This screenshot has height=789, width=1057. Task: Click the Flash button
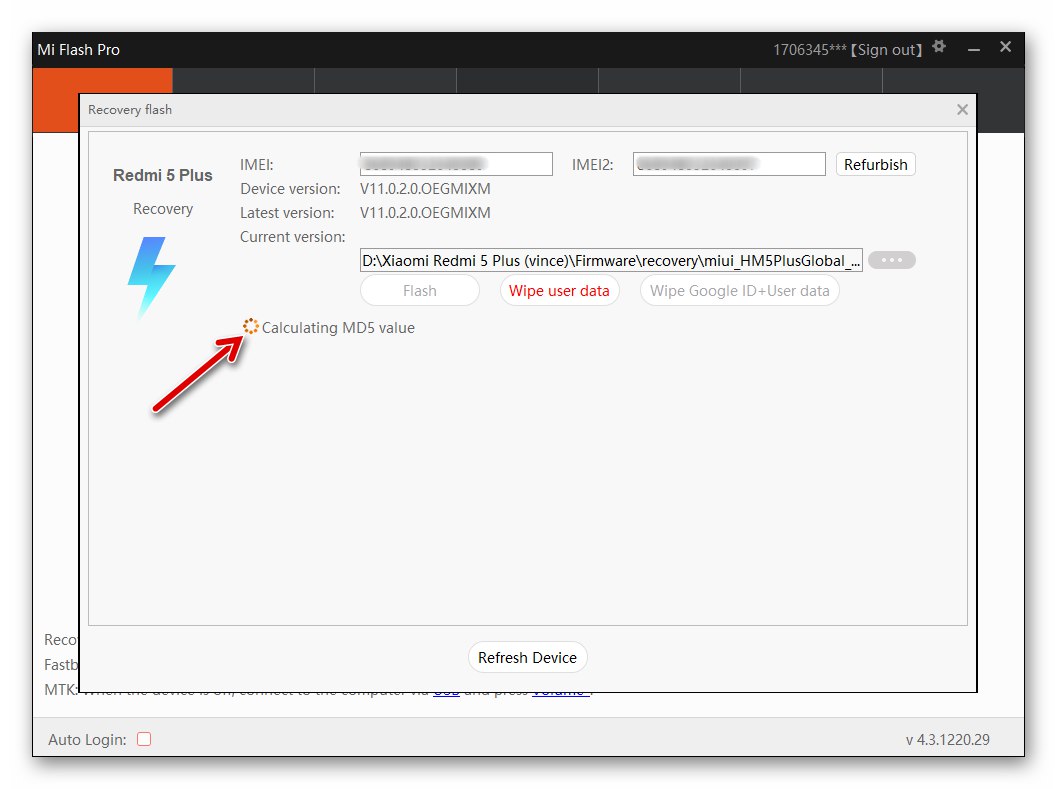(420, 291)
